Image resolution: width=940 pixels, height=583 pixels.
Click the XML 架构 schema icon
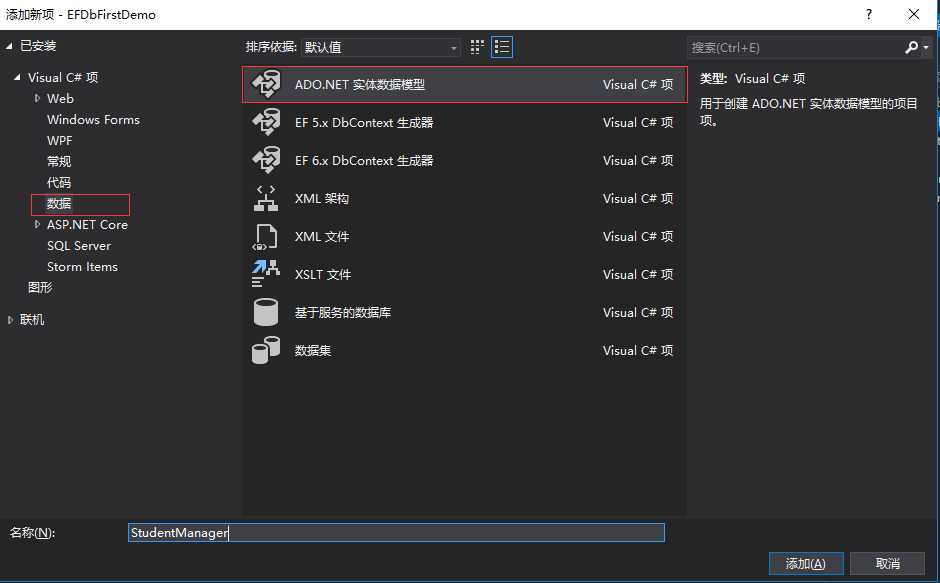[x=266, y=199]
